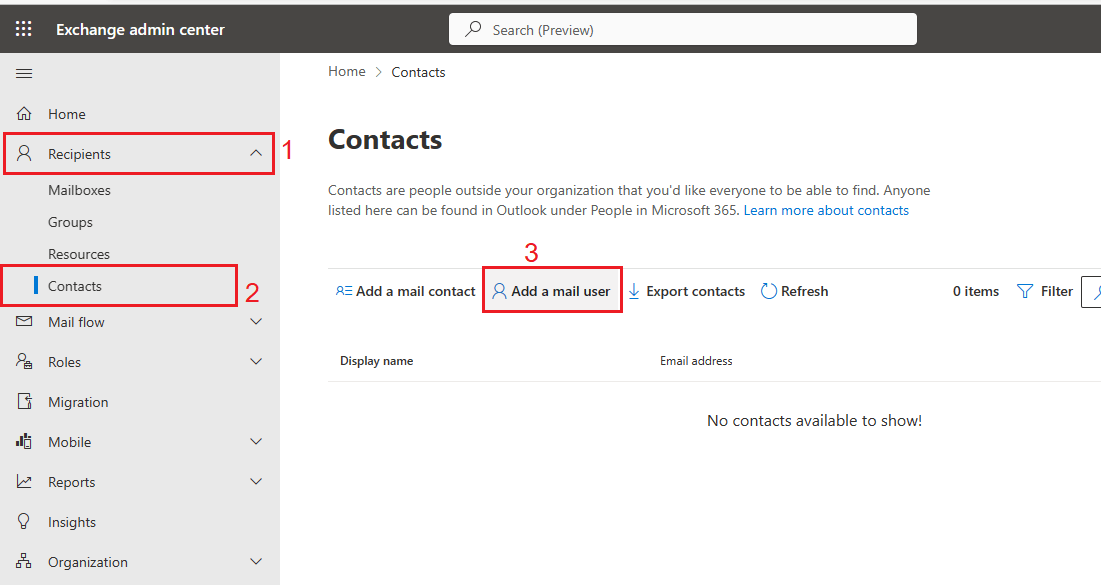Viewport: 1101px width, 585px height.
Task: Expand the Roles section chevron
Action: (x=256, y=362)
